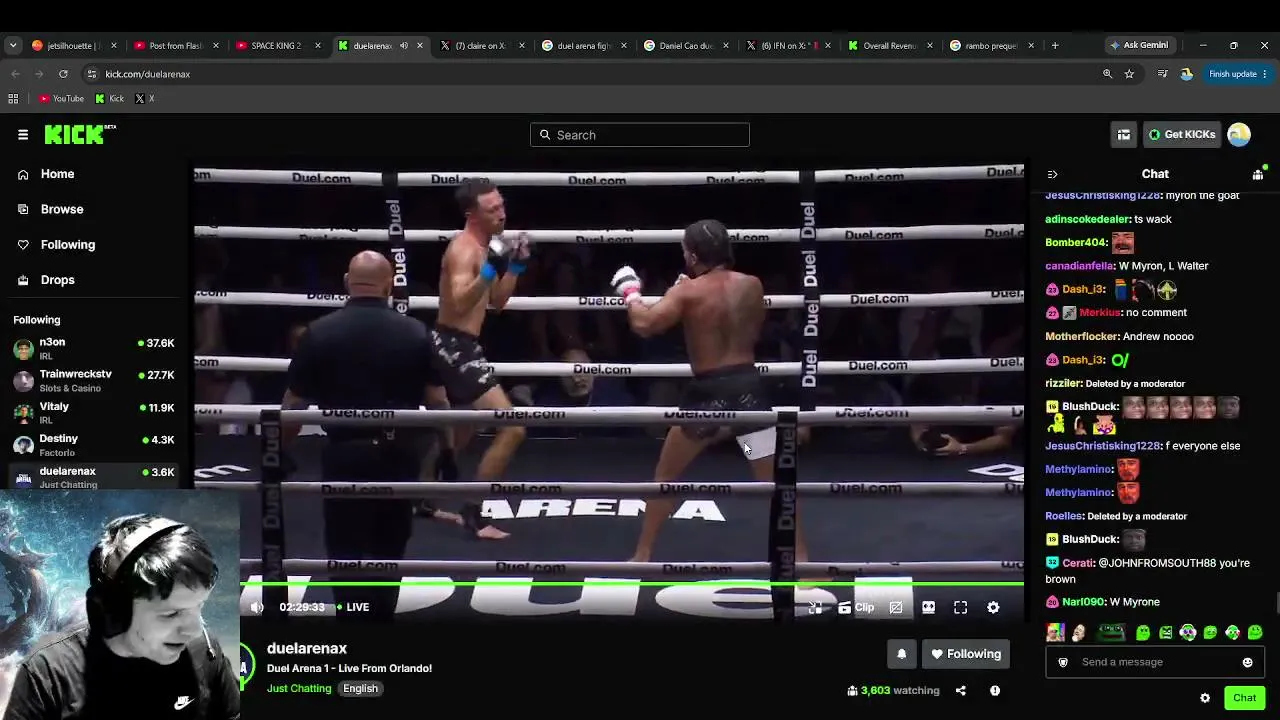1280x720 pixels.
Task: Select duelarenax in the Following list
Action: click(95, 476)
